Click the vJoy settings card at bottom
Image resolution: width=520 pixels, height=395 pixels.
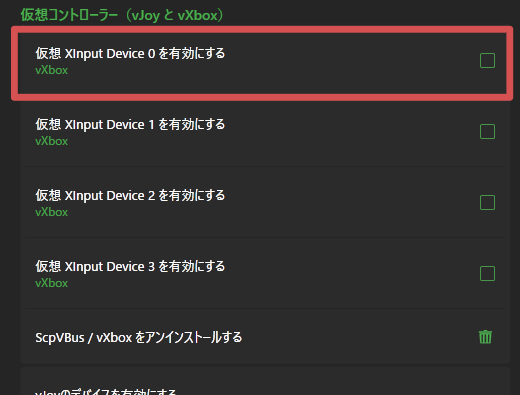tap(265, 381)
